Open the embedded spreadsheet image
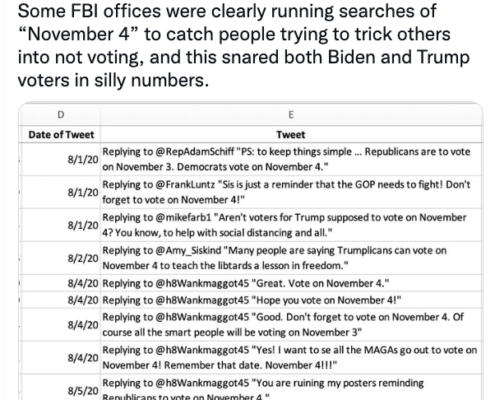This screenshot has height=400, width=495. [251, 251]
